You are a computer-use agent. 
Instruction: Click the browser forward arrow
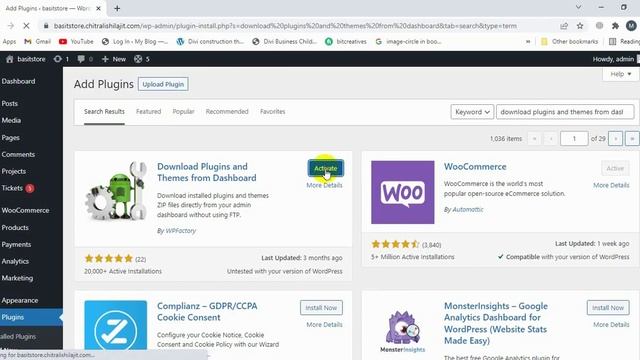(x=11, y=26)
